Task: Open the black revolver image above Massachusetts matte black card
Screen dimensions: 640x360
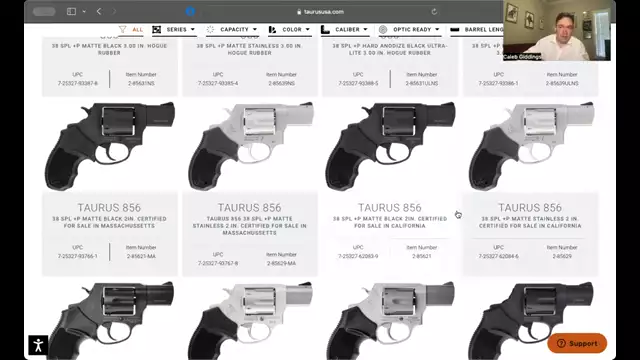Action: tap(109, 146)
